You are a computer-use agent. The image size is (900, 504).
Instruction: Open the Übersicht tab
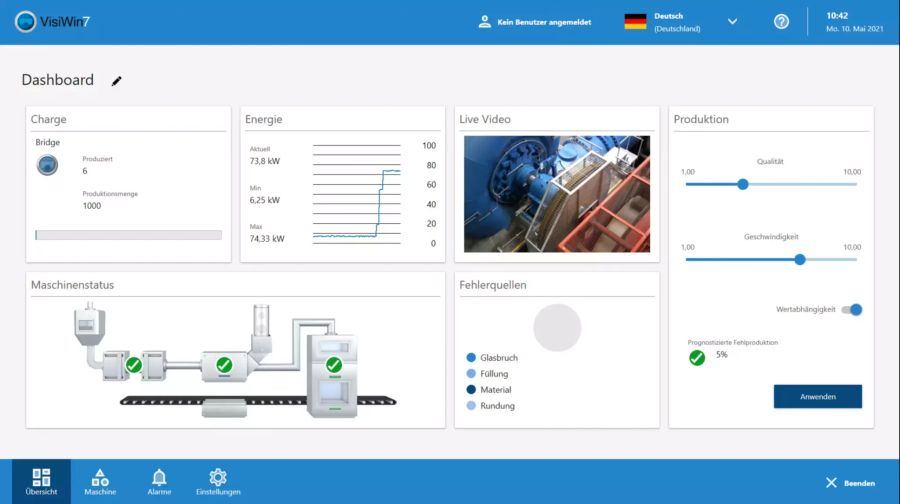click(x=41, y=482)
